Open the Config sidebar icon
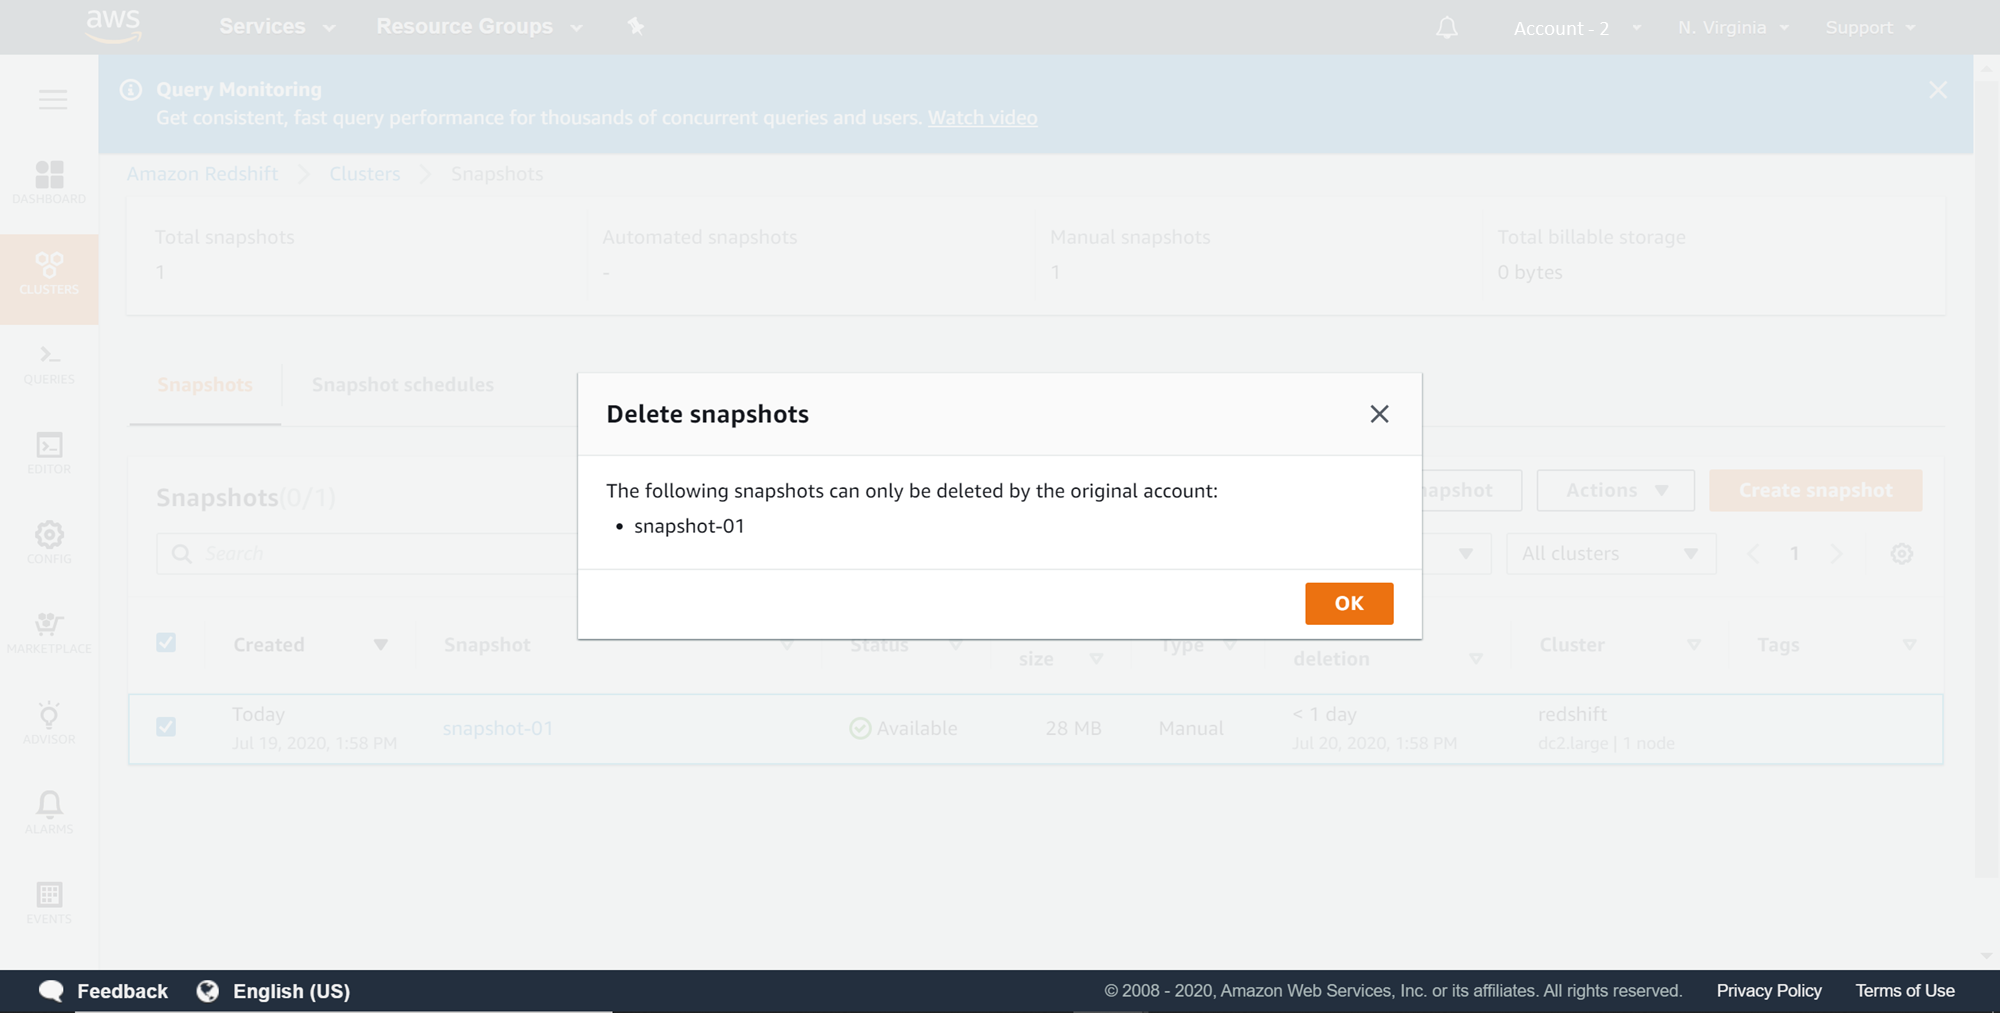 pyautogui.click(x=49, y=542)
